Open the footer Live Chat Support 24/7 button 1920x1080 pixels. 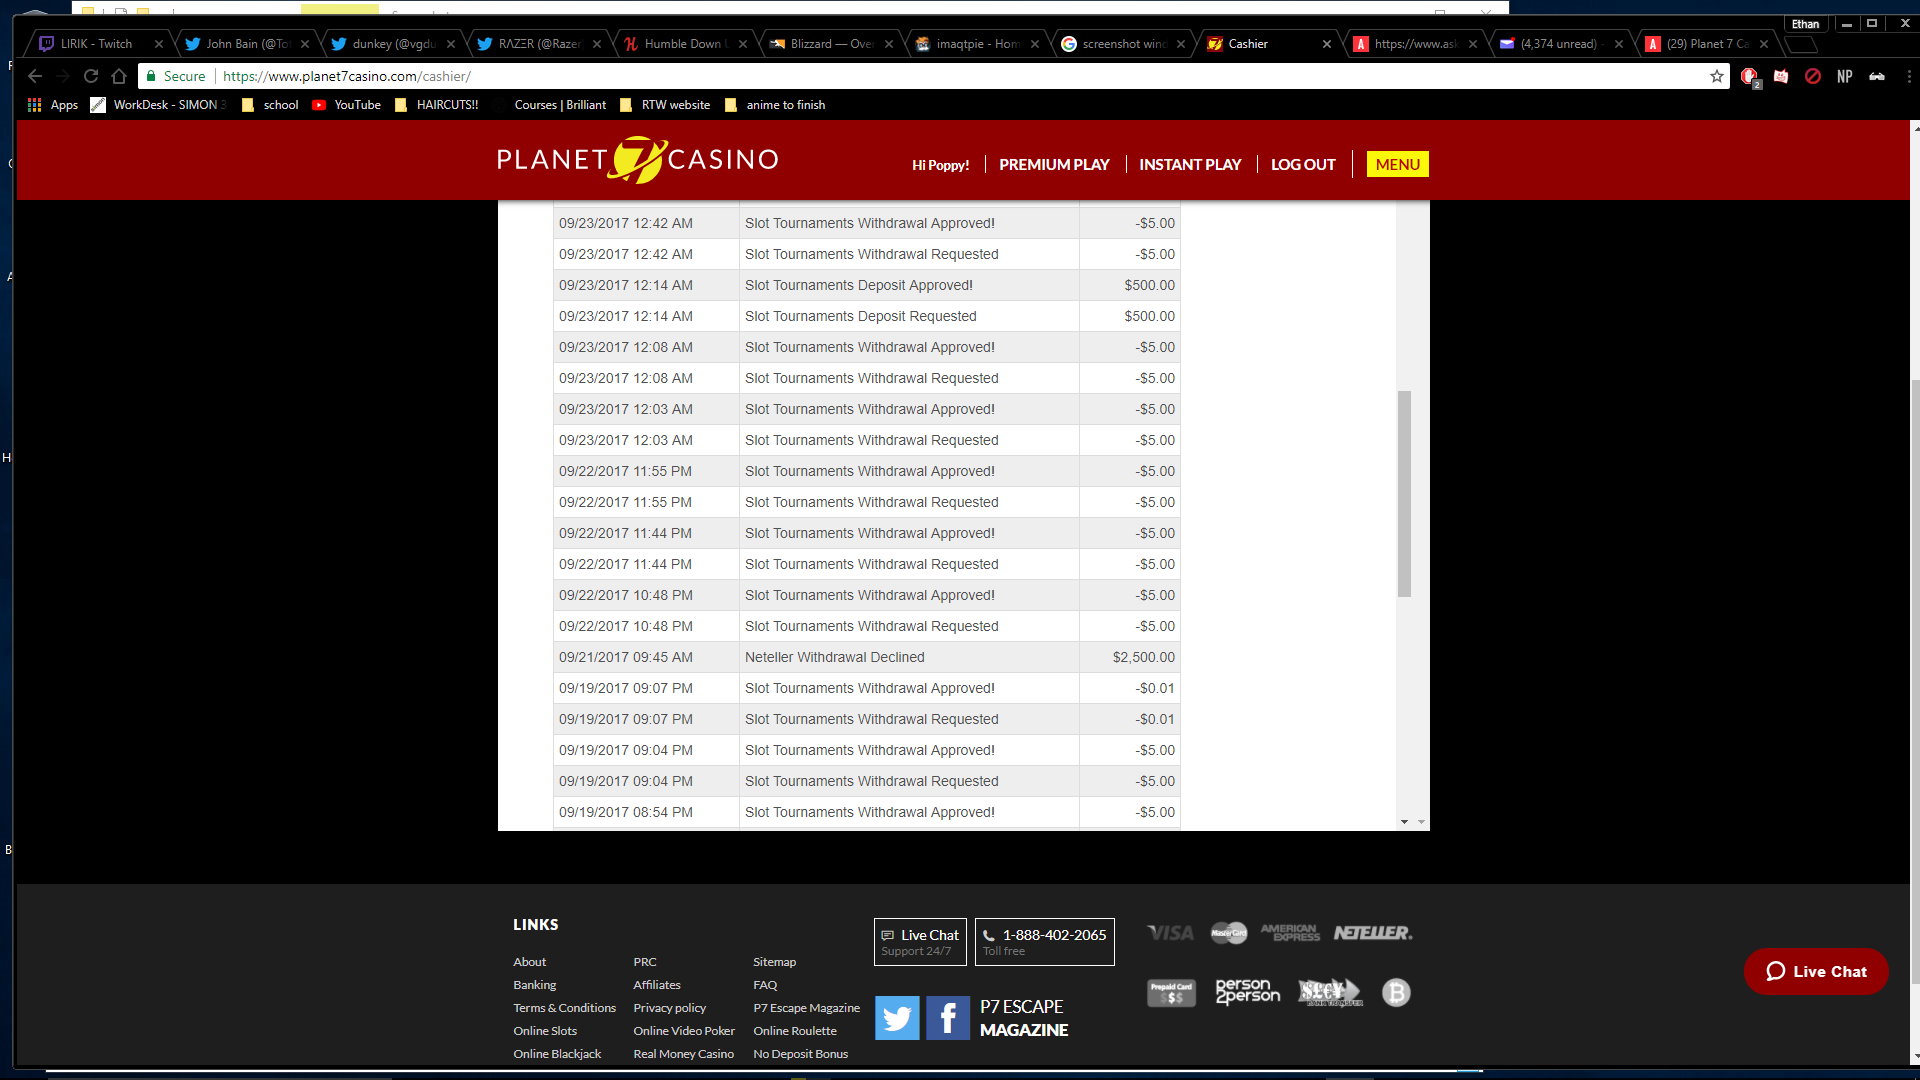click(x=920, y=942)
